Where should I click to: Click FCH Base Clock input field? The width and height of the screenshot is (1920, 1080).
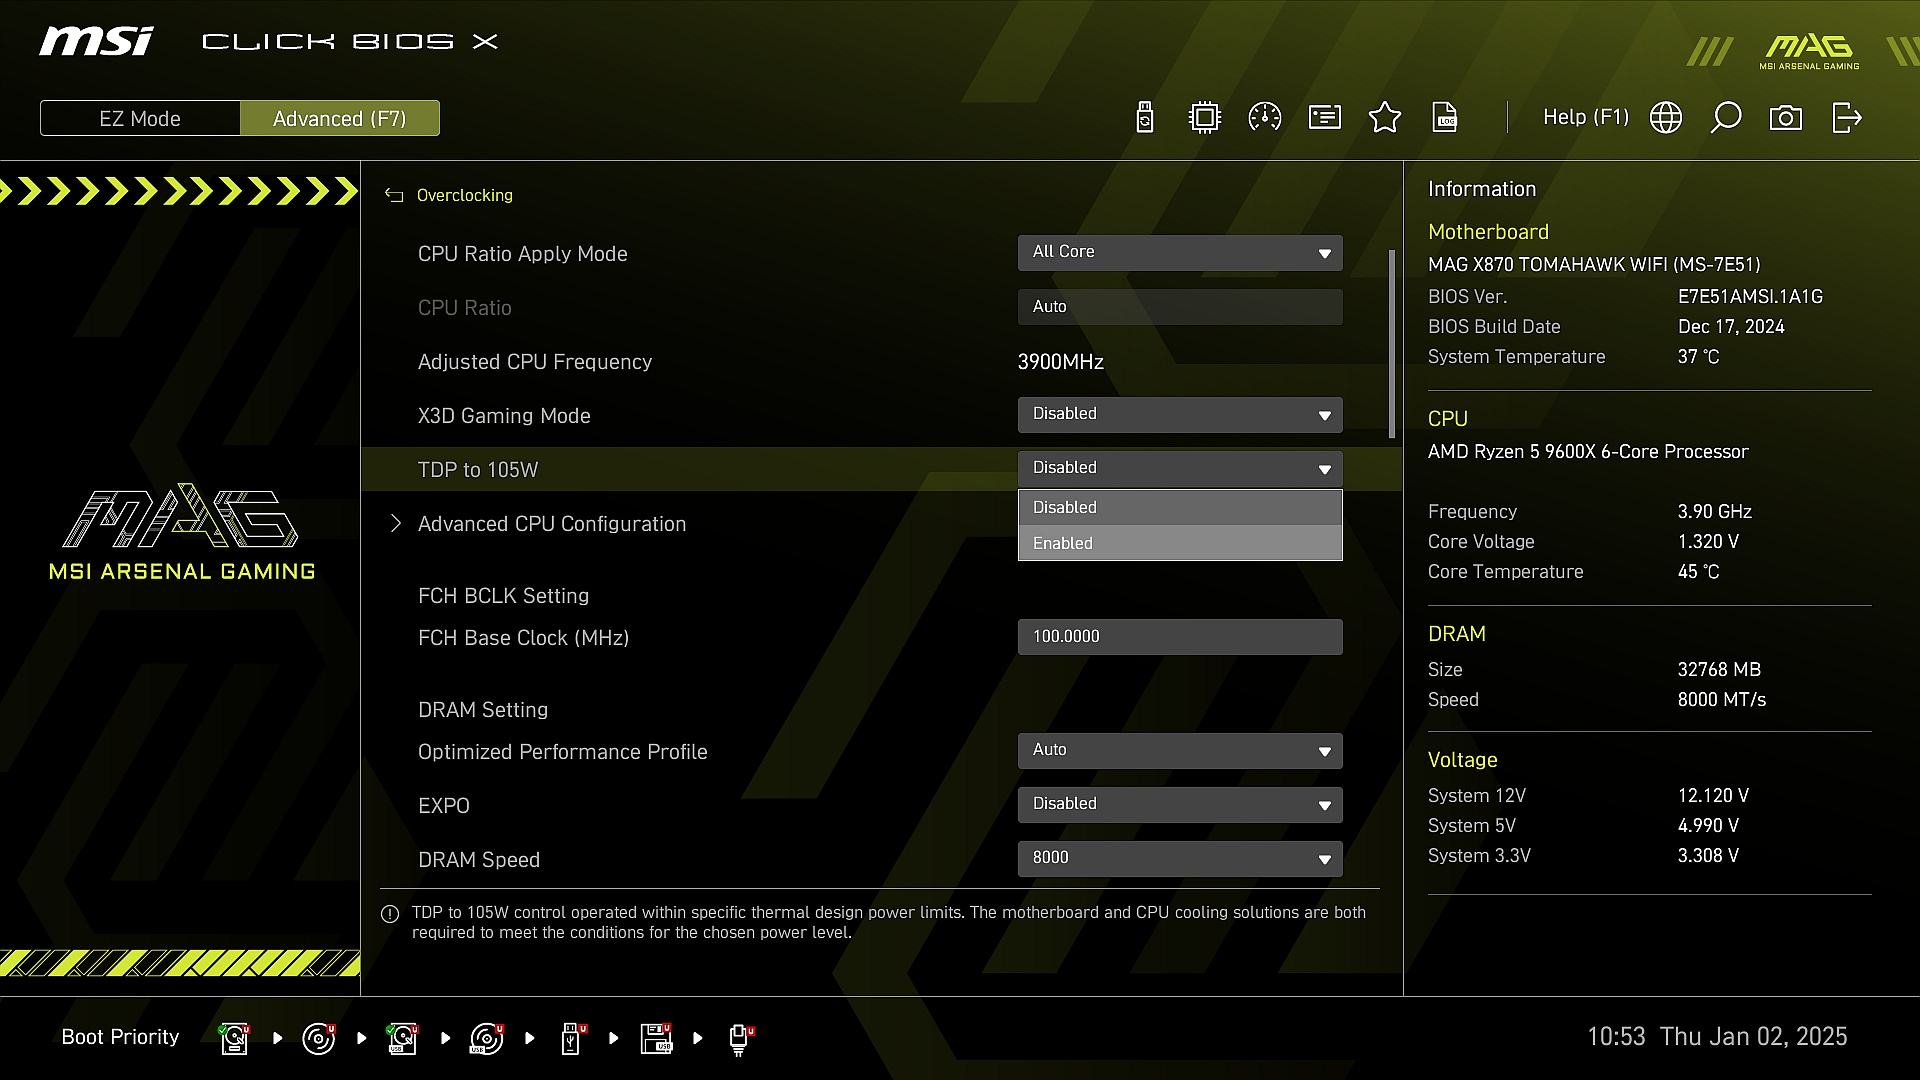(1180, 637)
